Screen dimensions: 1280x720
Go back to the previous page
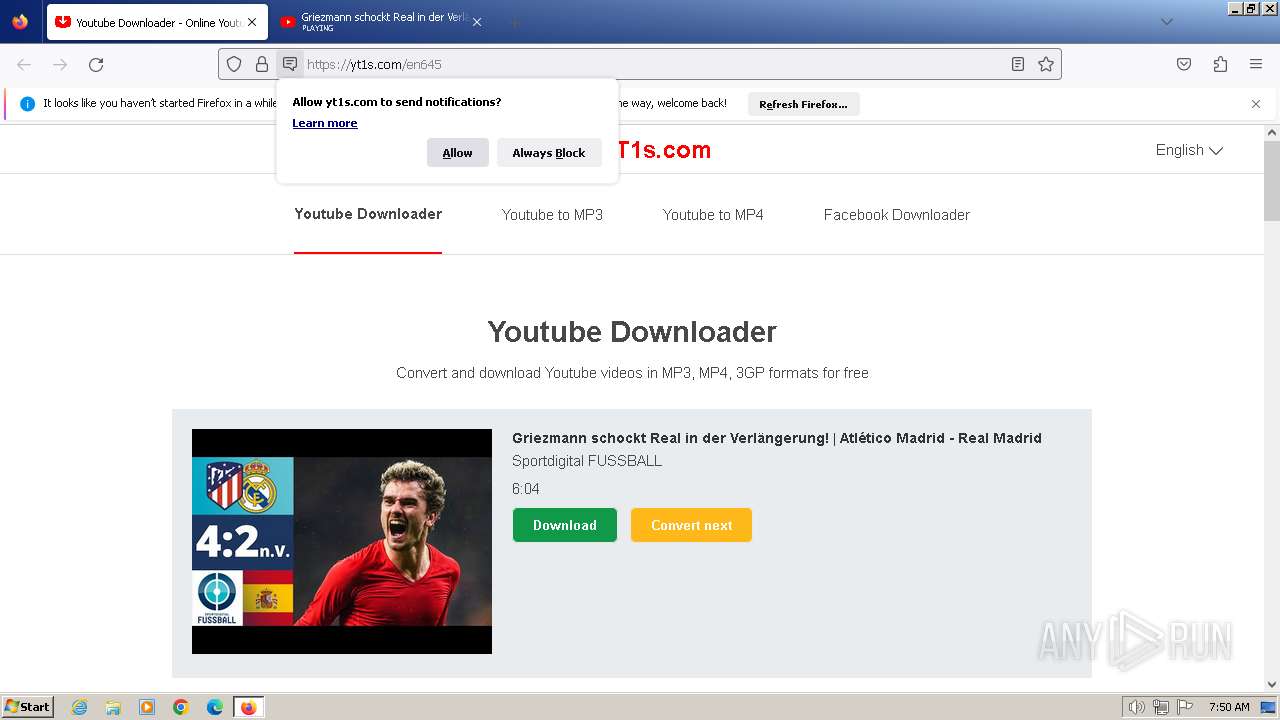click(x=24, y=64)
